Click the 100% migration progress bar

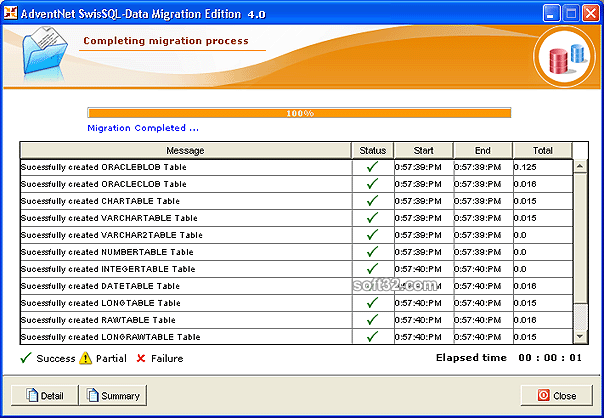pyautogui.click(x=299, y=113)
